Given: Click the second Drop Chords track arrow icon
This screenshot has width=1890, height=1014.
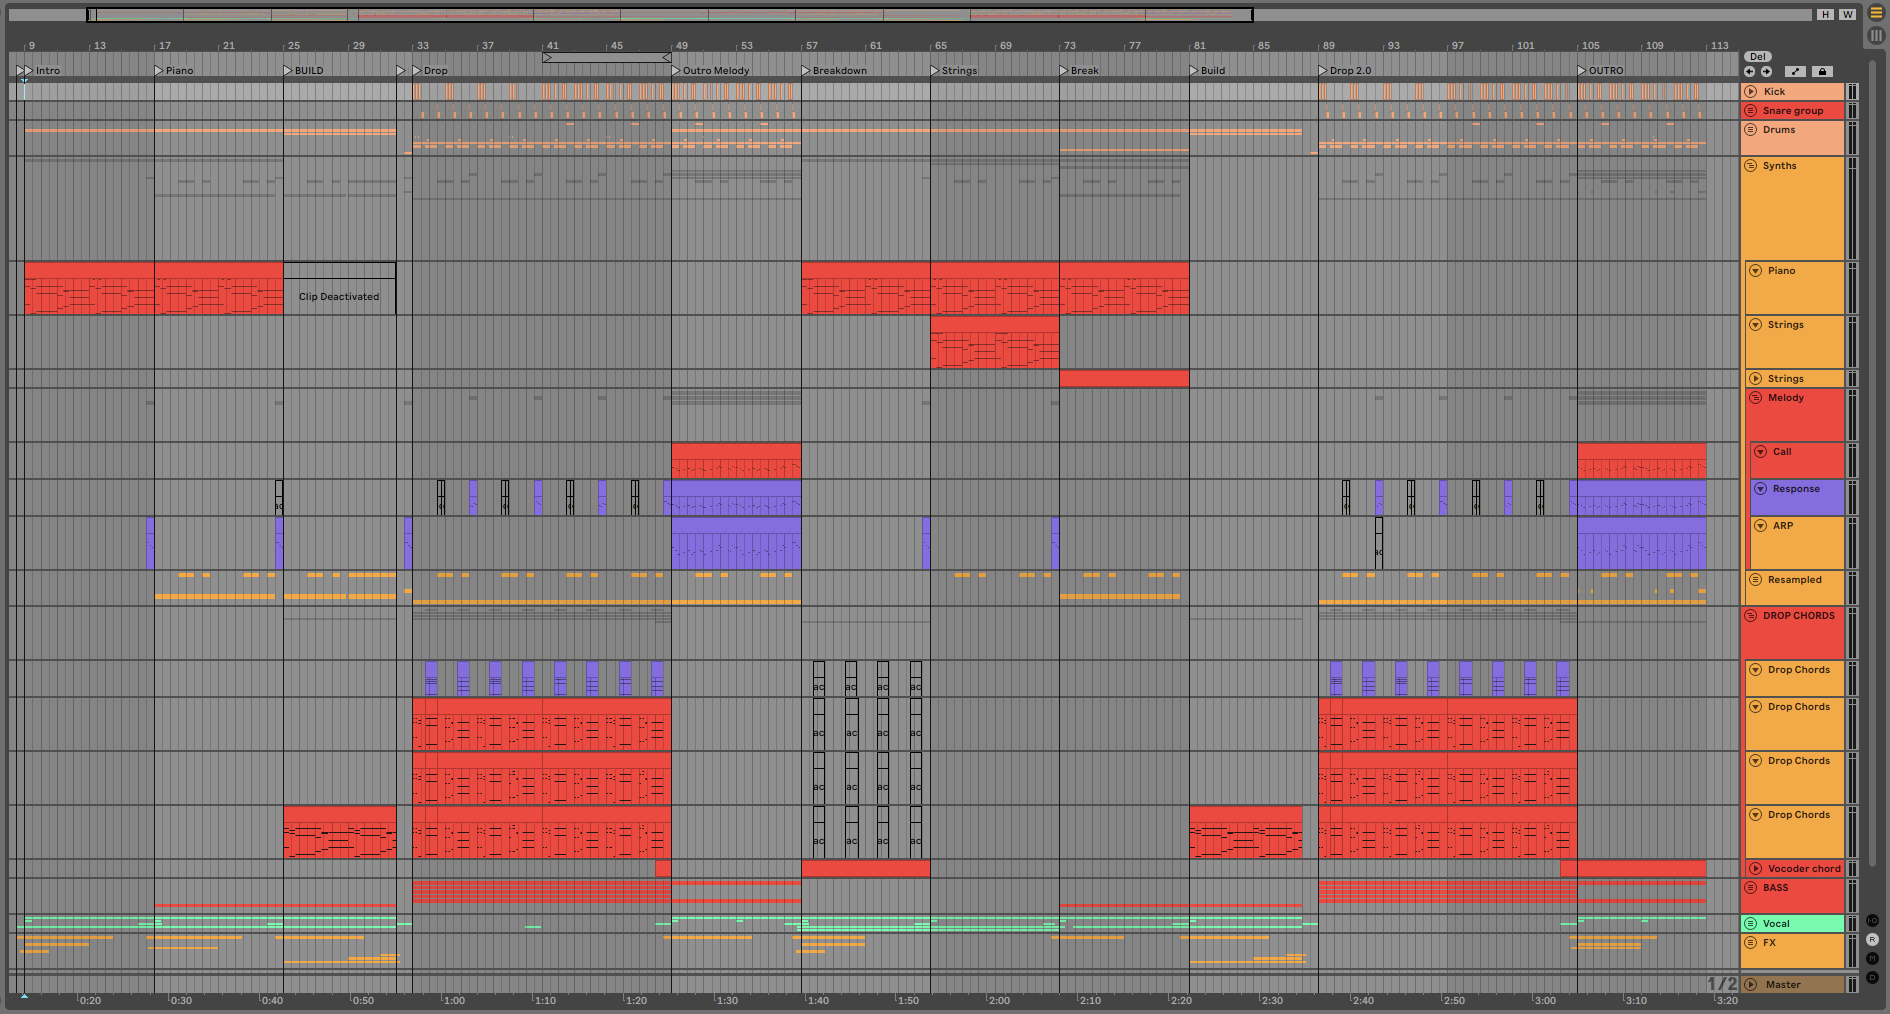Looking at the screenshot, I should click(1756, 707).
